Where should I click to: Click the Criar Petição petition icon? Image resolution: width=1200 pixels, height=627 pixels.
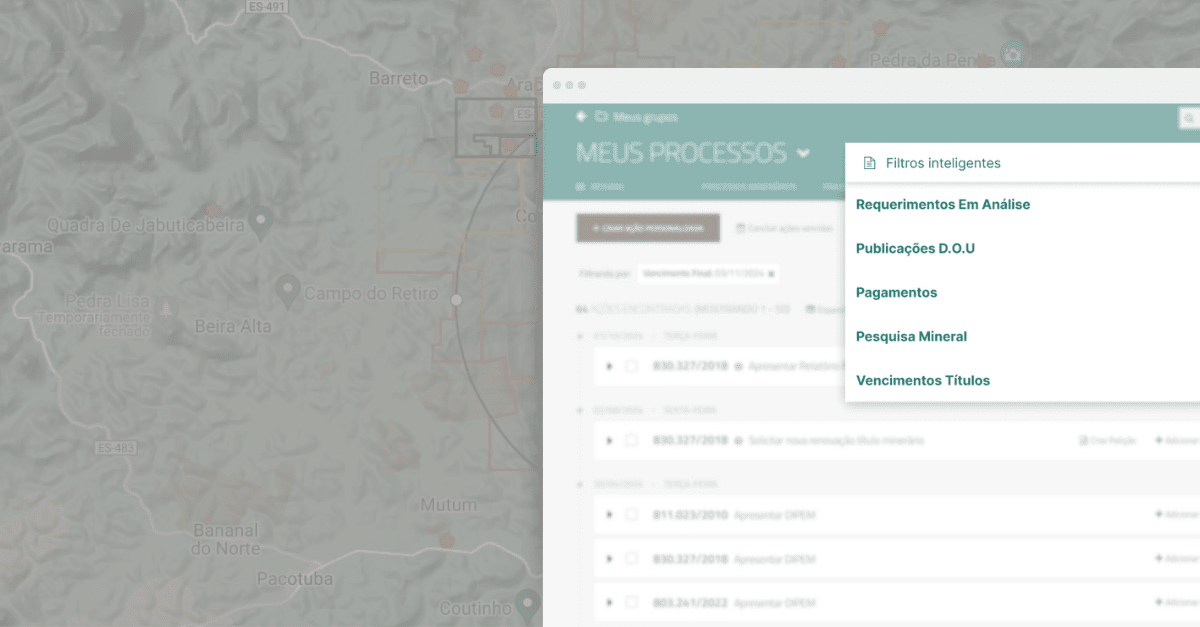coord(1084,440)
